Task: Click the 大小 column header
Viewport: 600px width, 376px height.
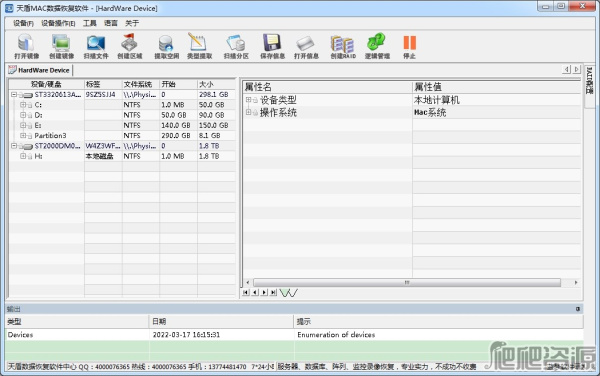Action: [217, 84]
